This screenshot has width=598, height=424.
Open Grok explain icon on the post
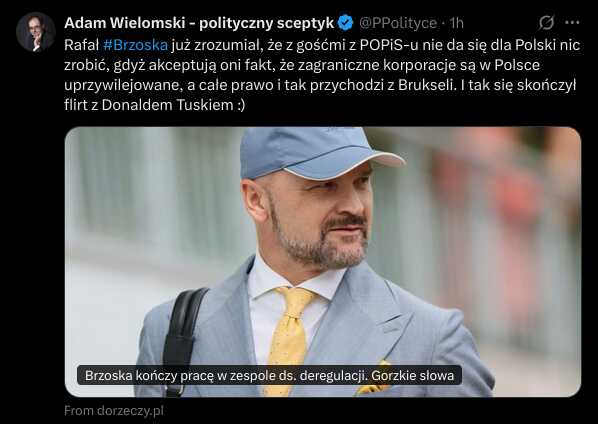[546, 23]
